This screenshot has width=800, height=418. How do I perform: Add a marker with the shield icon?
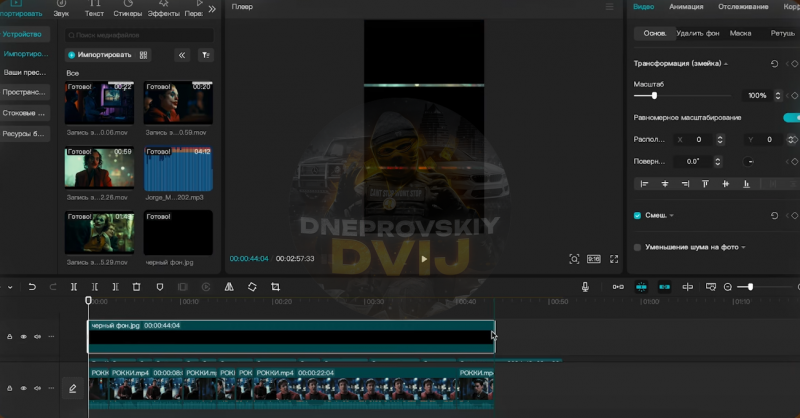tap(160, 287)
